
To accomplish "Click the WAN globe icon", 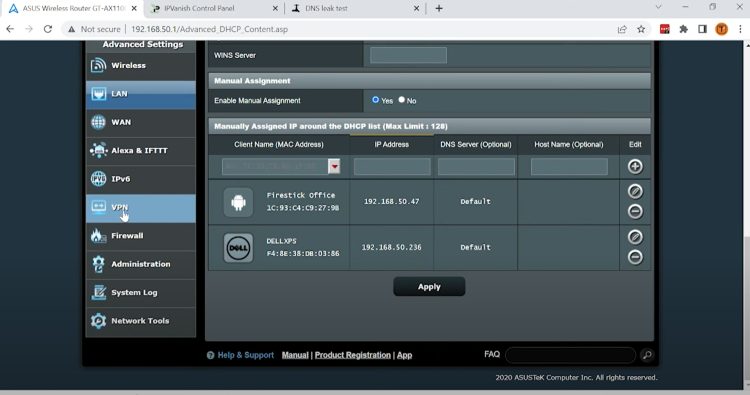I will [x=98, y=122].
